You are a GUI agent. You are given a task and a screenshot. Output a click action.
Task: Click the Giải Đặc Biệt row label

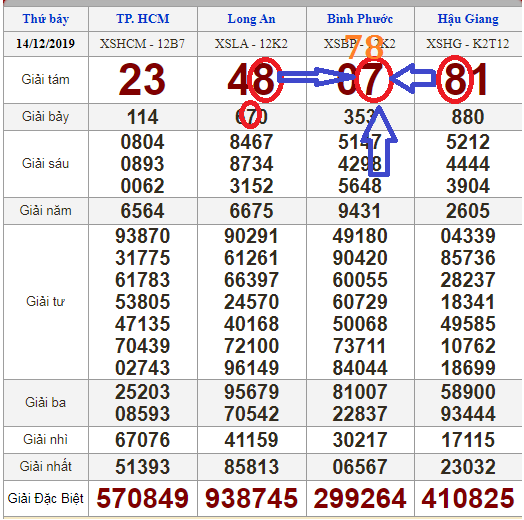[x=46, y=498]
